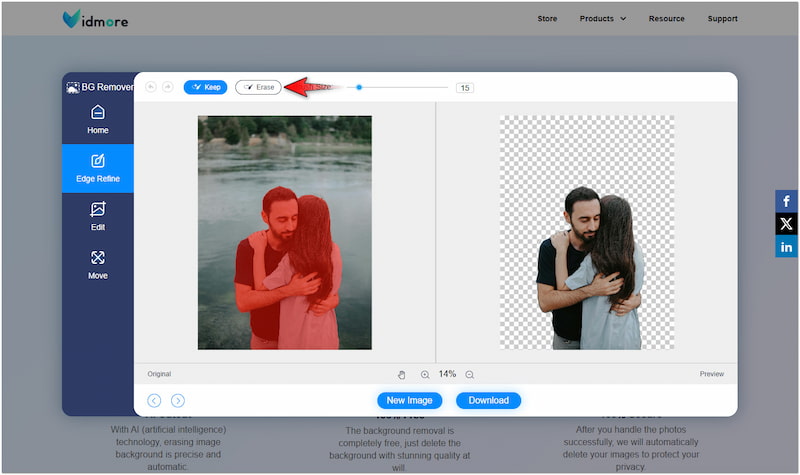This screenshot has height=475, width=800.
Task: Share page on Facebook
Action: [x=786, y=202]
